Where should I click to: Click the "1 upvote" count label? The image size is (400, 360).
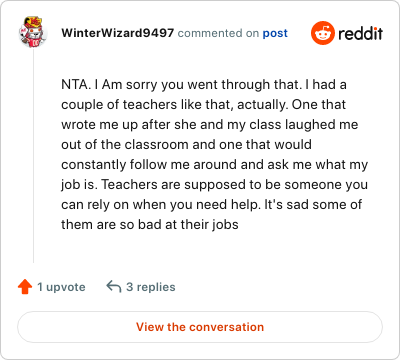point(61,287)
